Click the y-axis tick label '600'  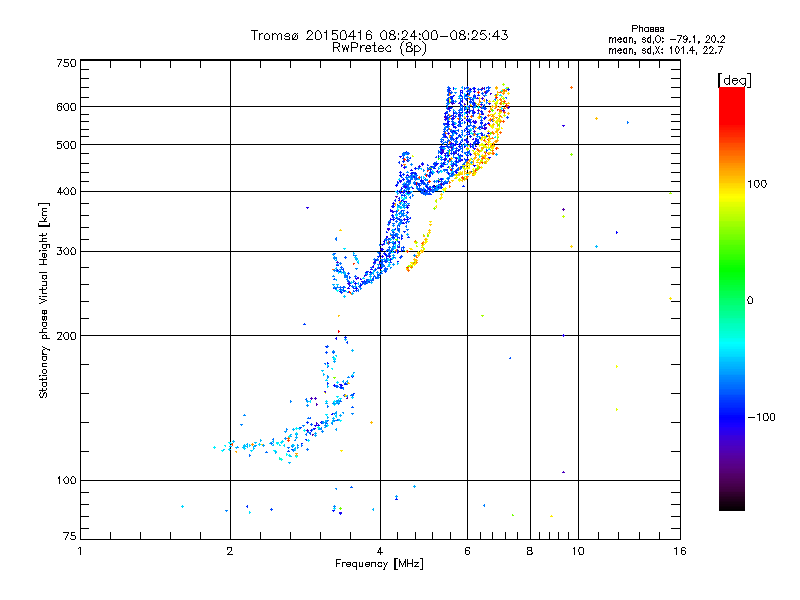66,107
